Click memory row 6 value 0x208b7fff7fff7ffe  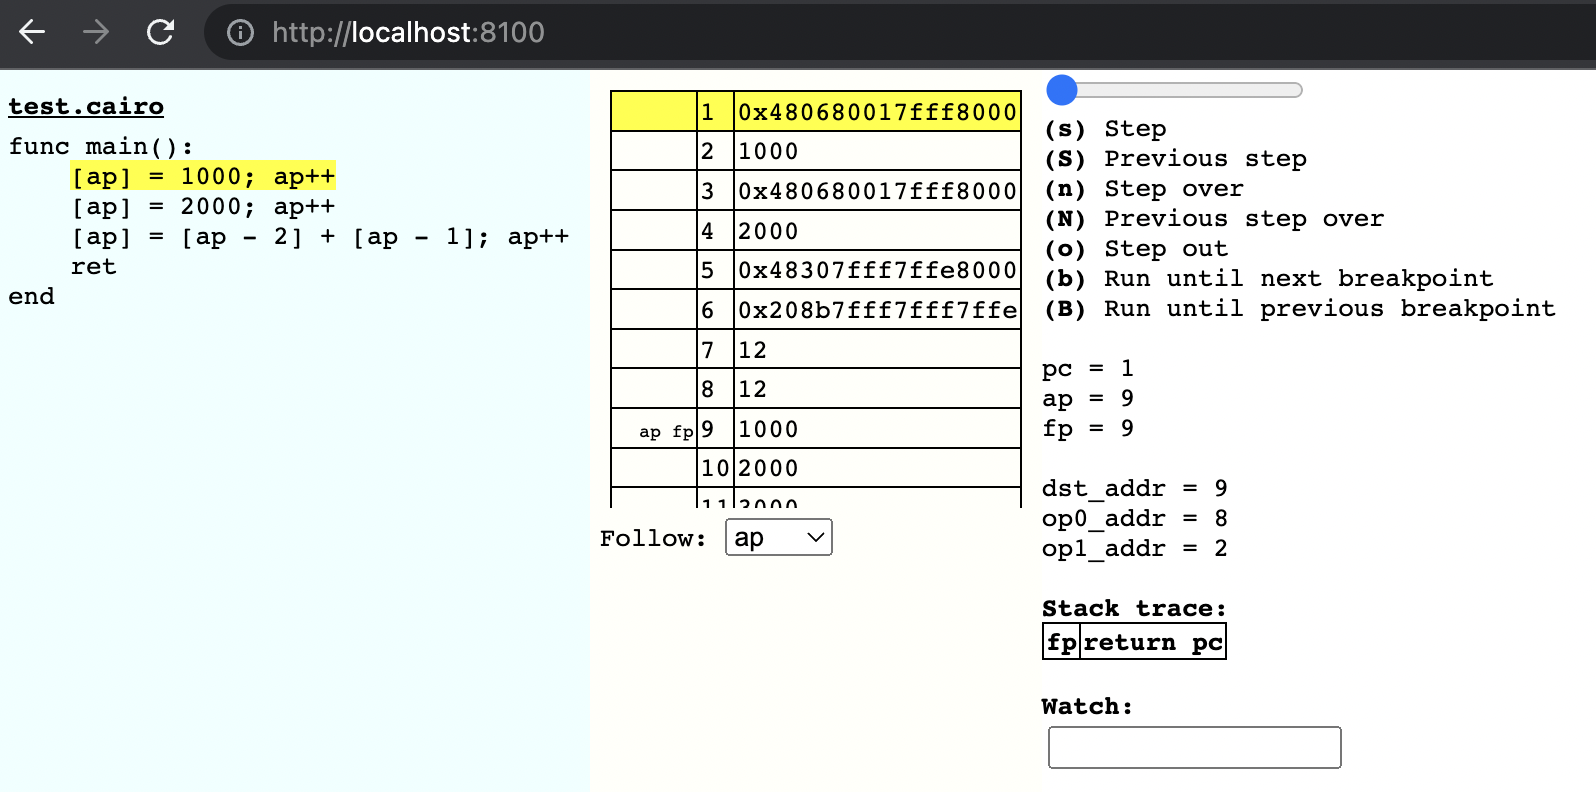(x=877, y=310)
